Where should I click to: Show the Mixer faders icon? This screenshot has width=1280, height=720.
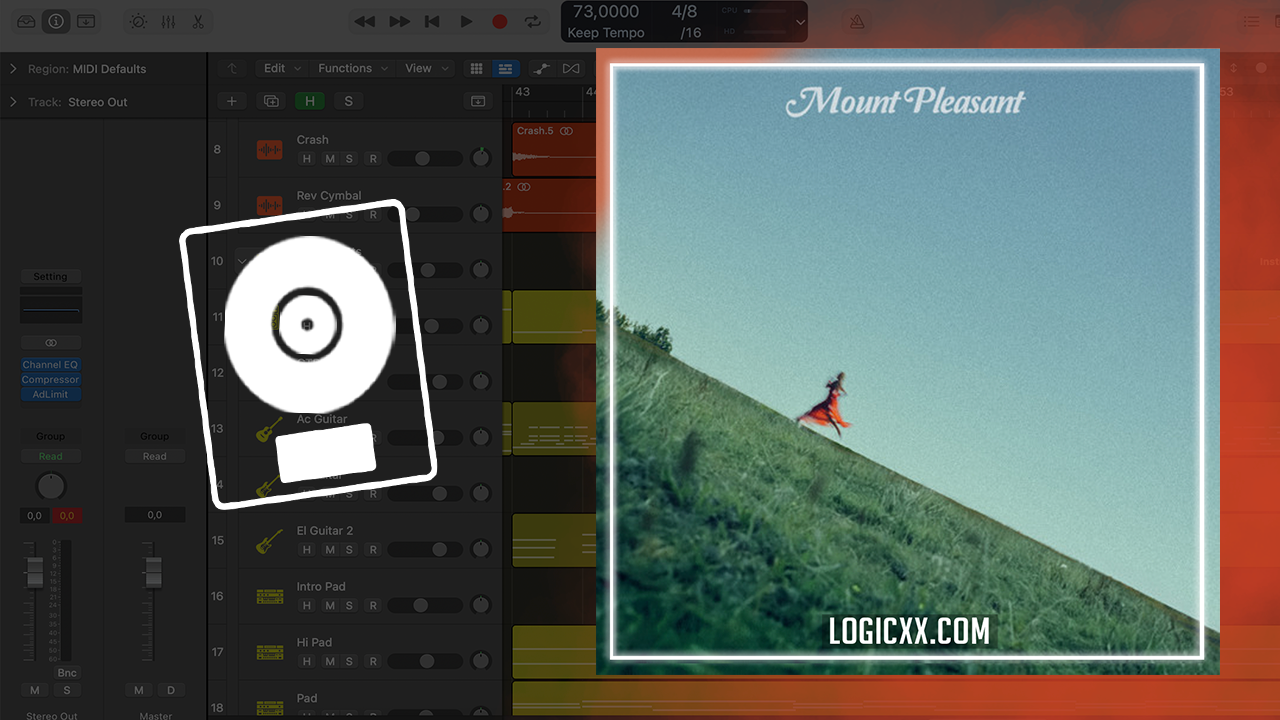168,21
